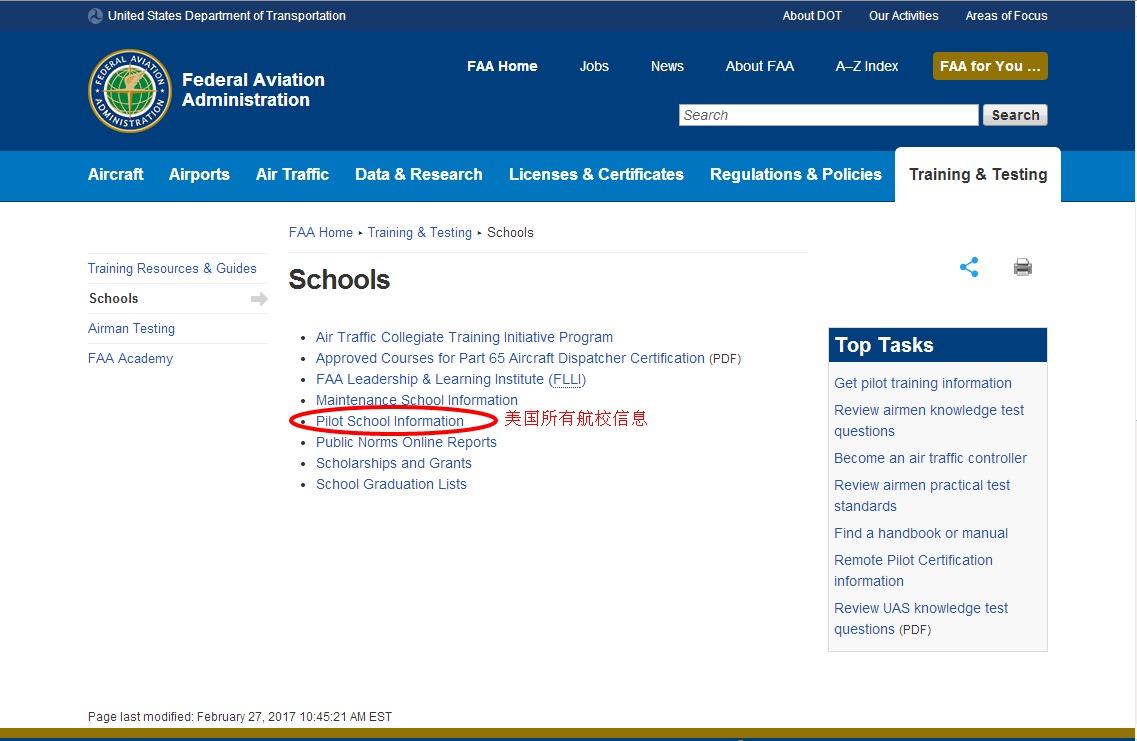Select Schools in the left sidebar
Image resolution: width=1137 pixels, height=741 pixels.
point(114,298)
